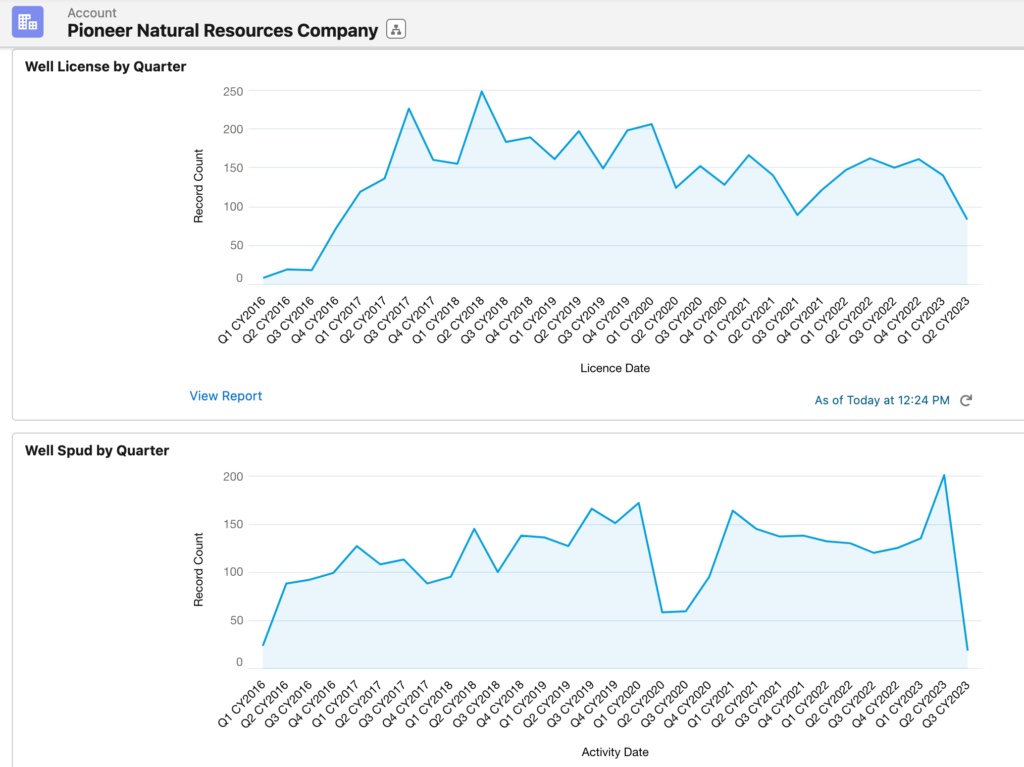
Task: Click the Pioneer Natural Resources Company title
Action: [223, 31]
